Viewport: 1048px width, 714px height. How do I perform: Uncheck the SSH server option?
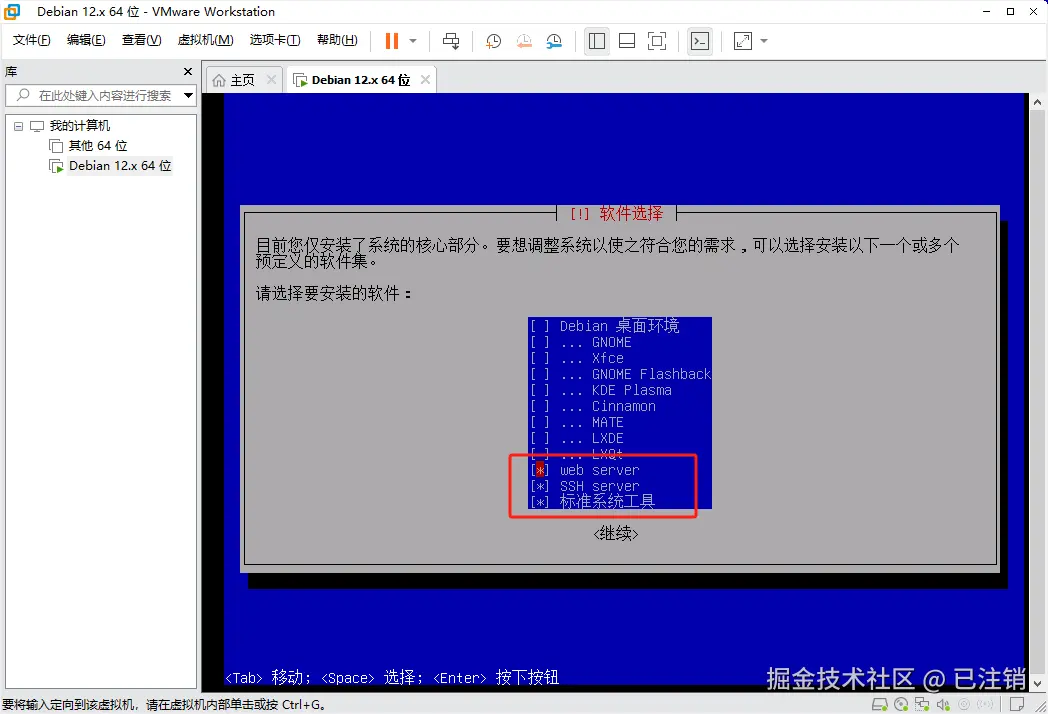pyautogui.click(x=539, y=485)
